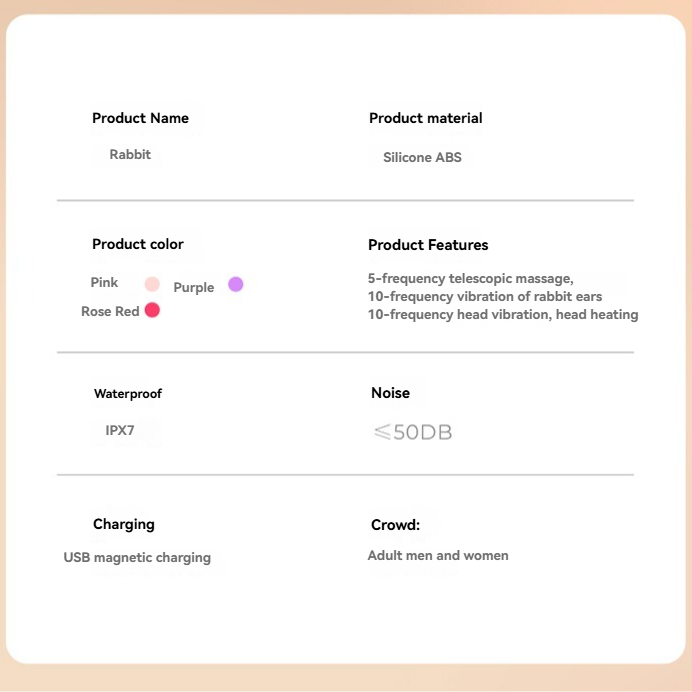This screenshot has height=692, width=692.
Task: Select the Purple color swatch
Action: 236,284
